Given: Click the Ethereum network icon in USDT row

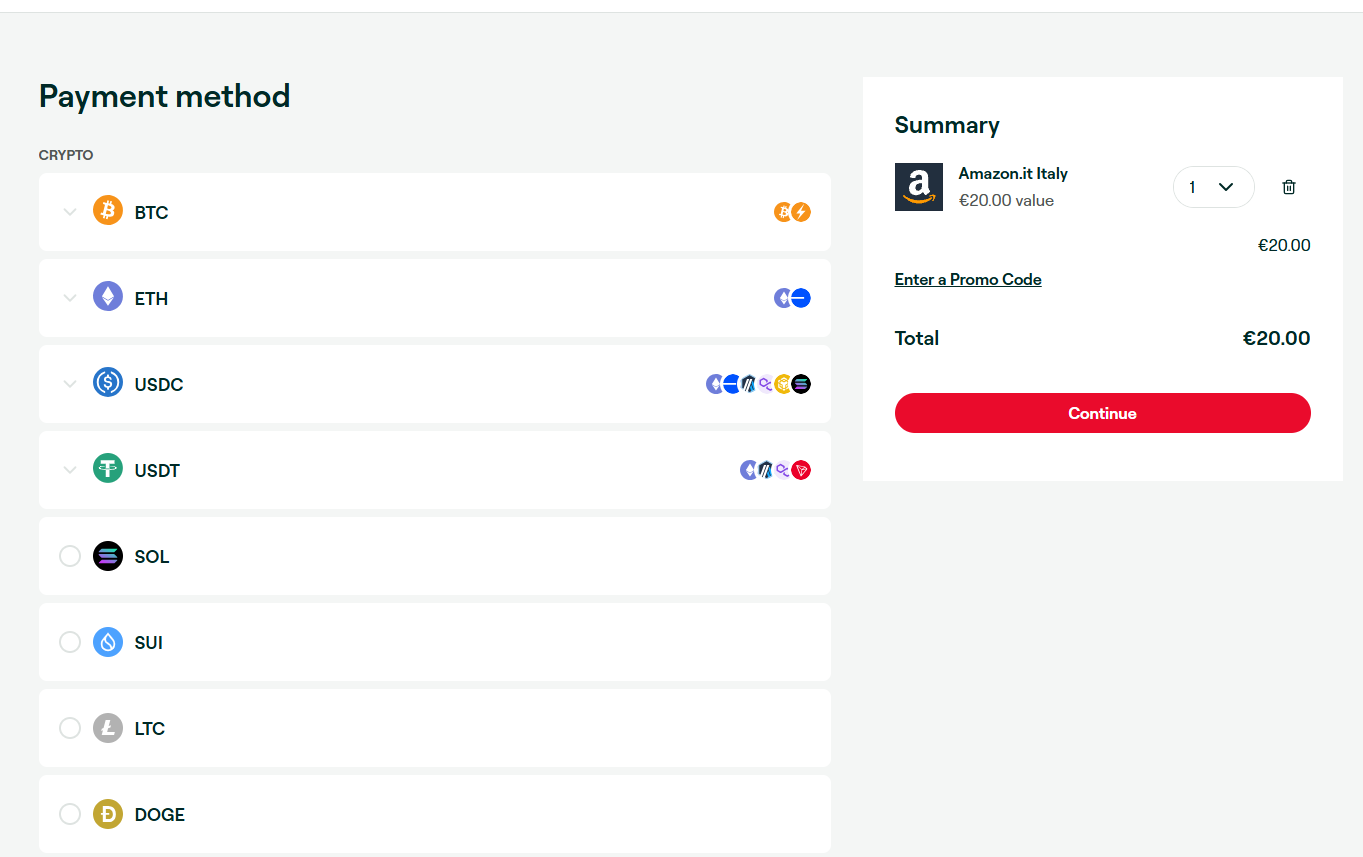Looking at the screenshot, I should pos(749,470).
